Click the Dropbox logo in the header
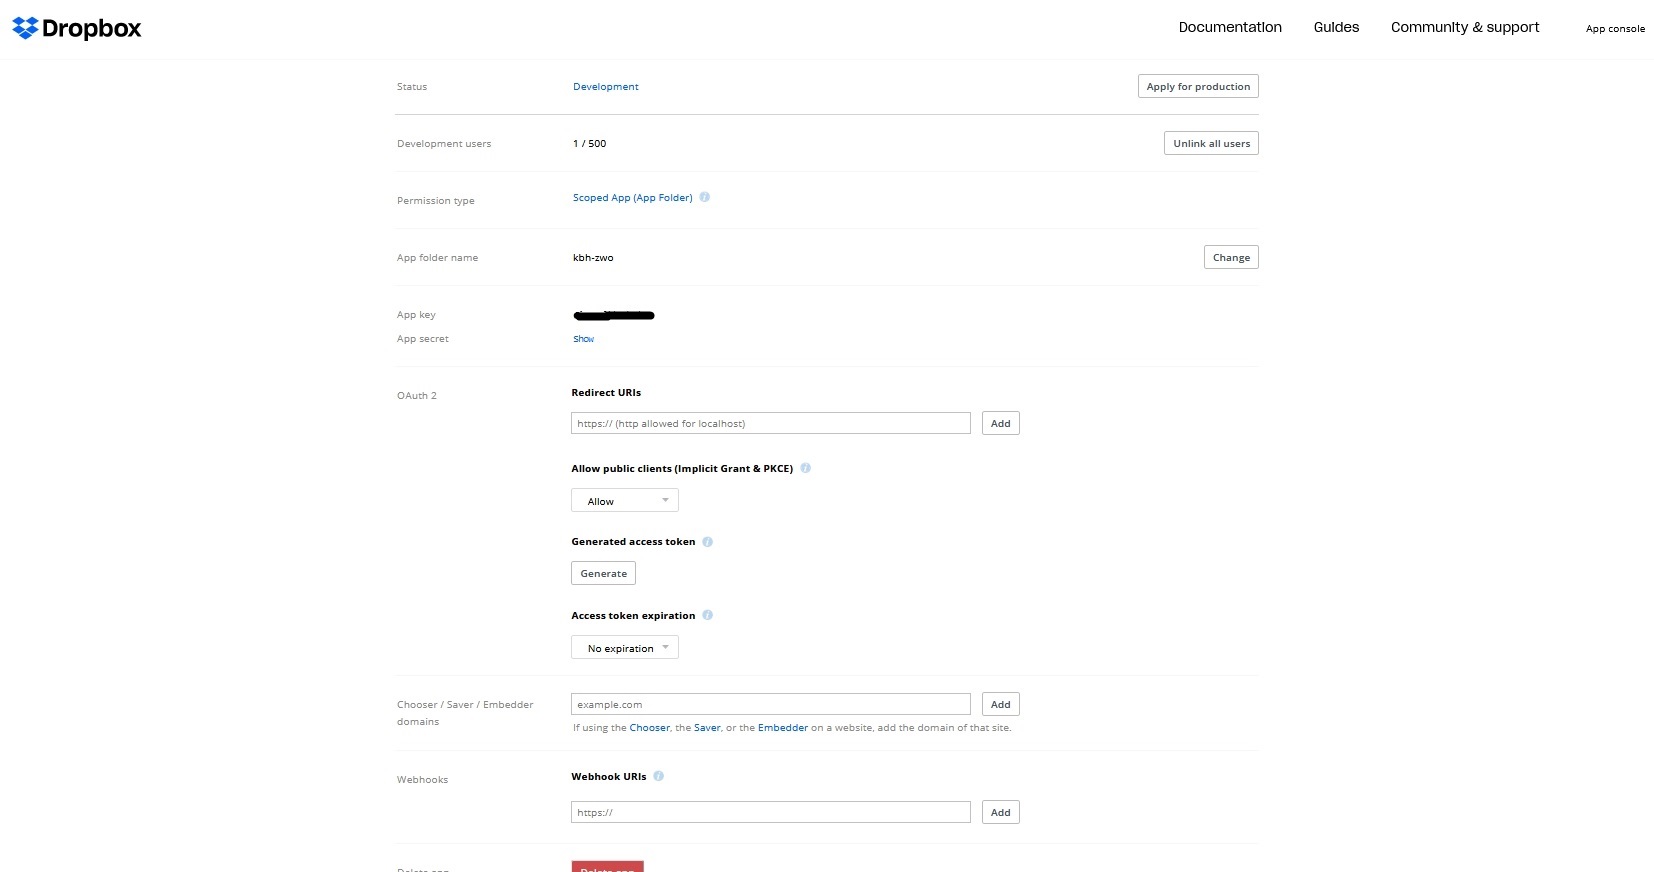The width and height of the screenshot is (1654, 872). pos(77,28)
